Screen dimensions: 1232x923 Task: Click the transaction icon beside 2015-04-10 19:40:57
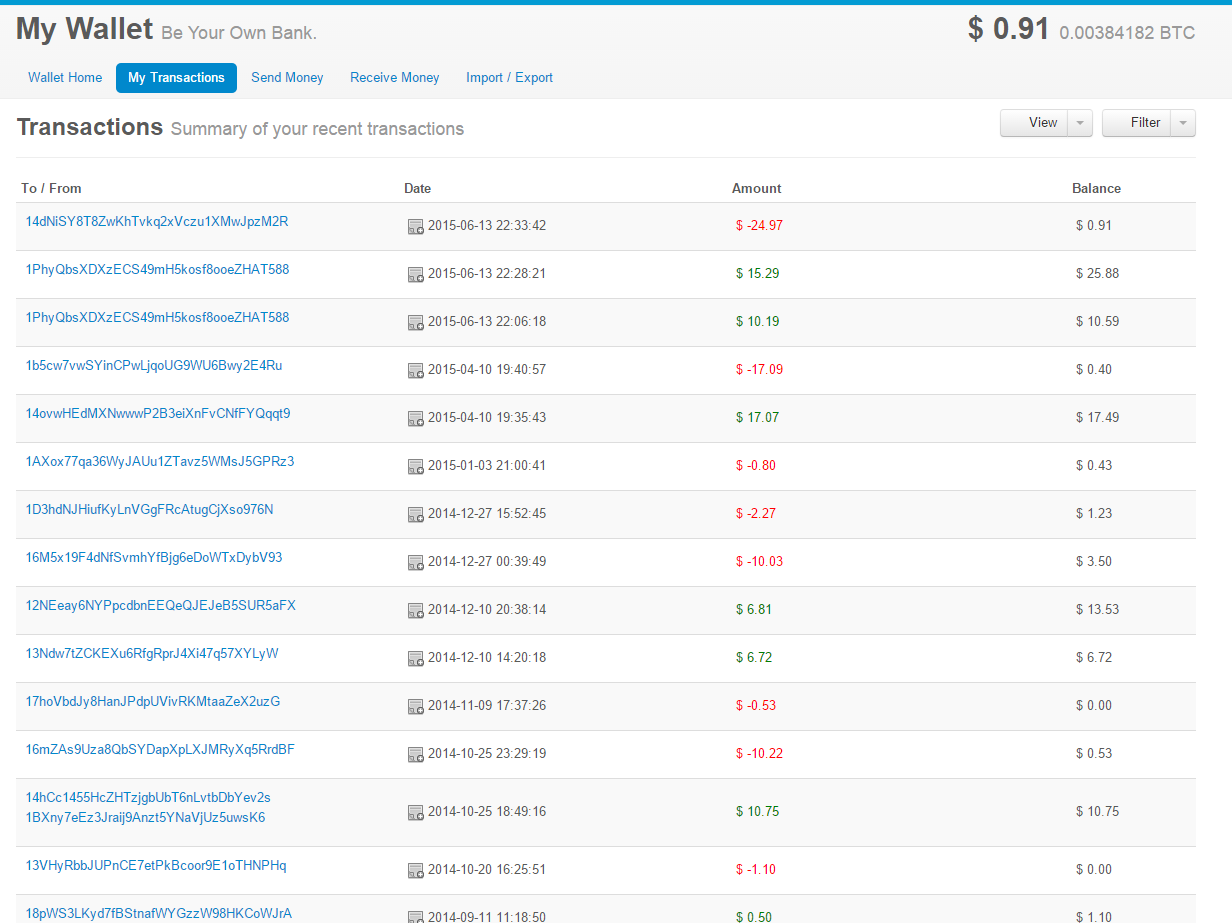(415, 371)
